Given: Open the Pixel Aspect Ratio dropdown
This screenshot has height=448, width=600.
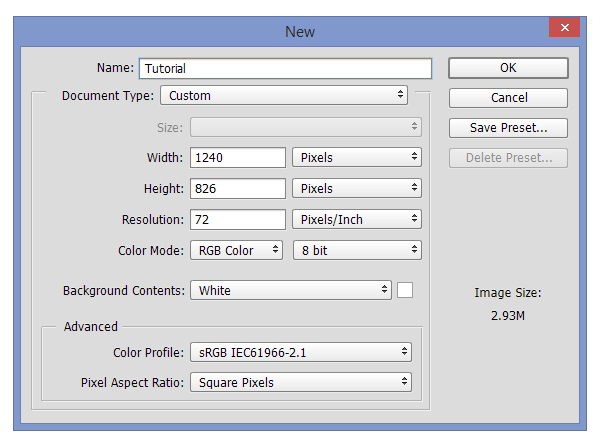Looking at the screenshot, I should 301,382.
